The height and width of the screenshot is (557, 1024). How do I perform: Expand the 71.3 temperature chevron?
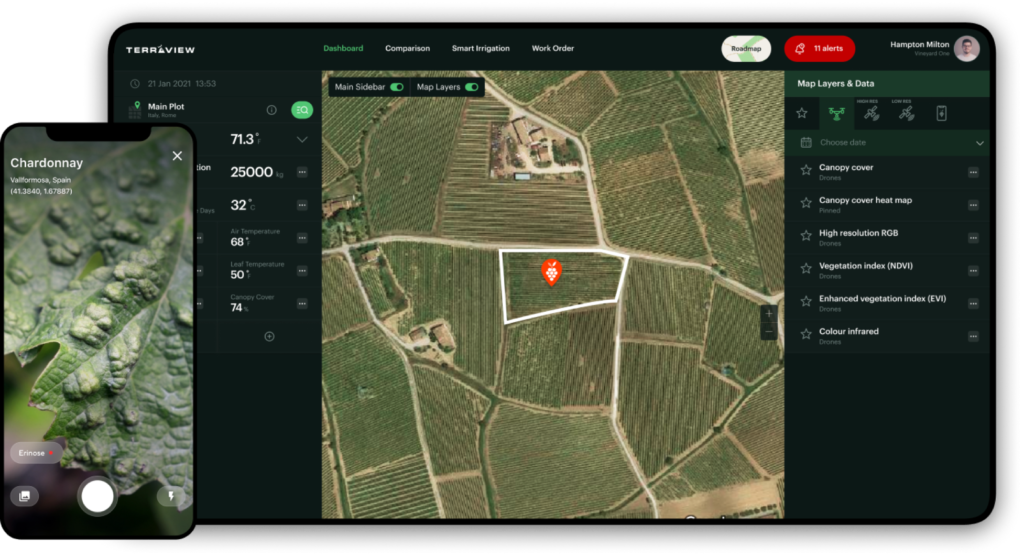click(x=302, y=140)
